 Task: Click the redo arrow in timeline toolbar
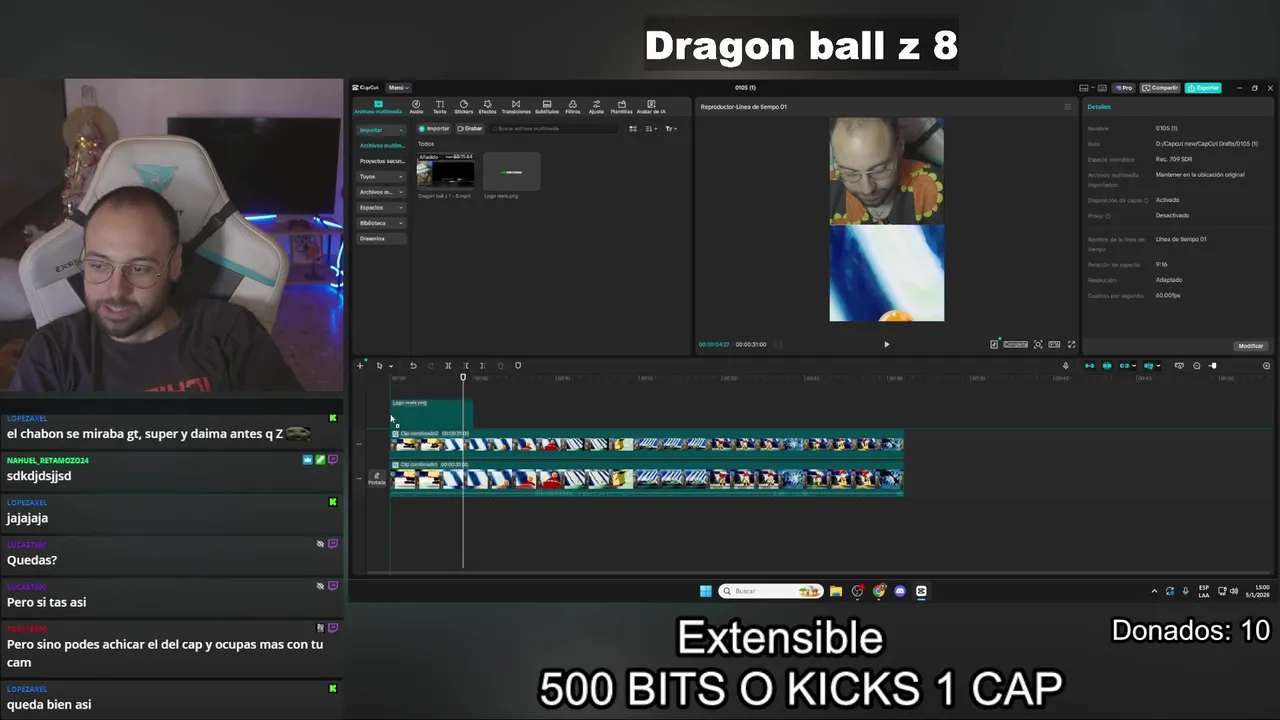coord(430,366)
